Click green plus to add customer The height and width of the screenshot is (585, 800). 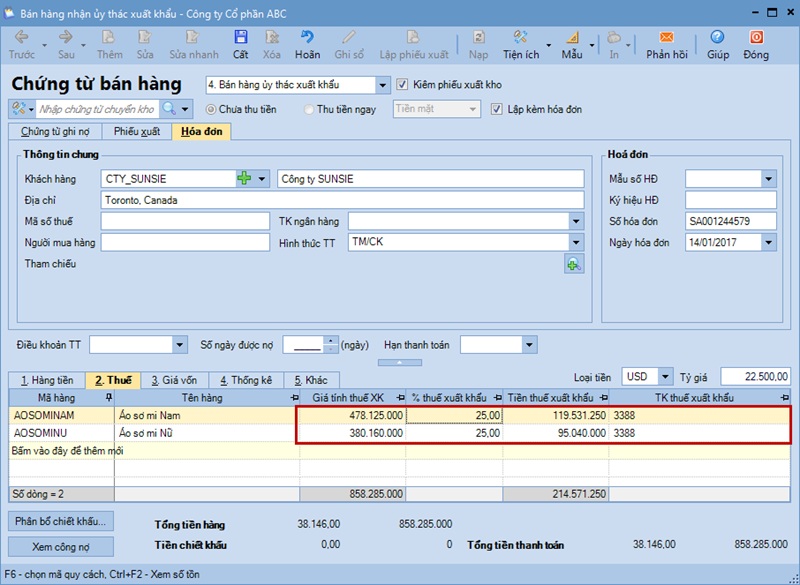pos(245,179)
